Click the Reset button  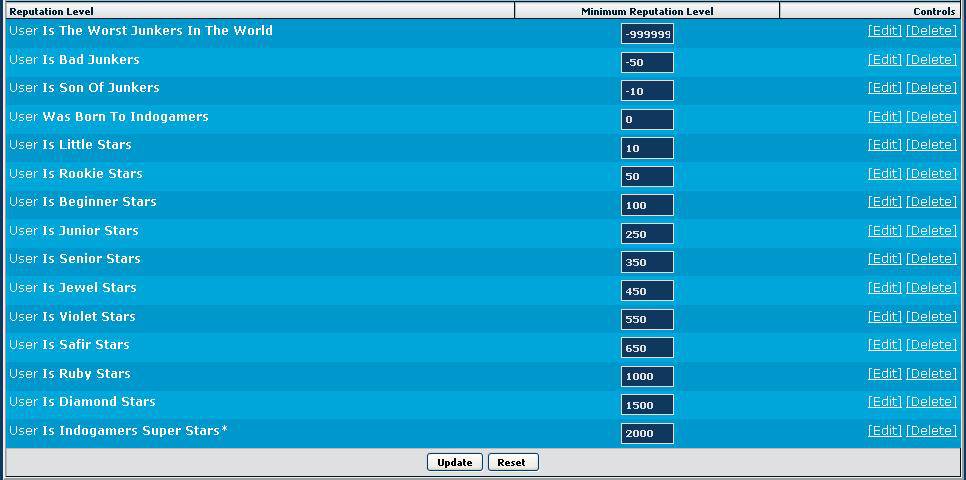[x=513, y=463]
